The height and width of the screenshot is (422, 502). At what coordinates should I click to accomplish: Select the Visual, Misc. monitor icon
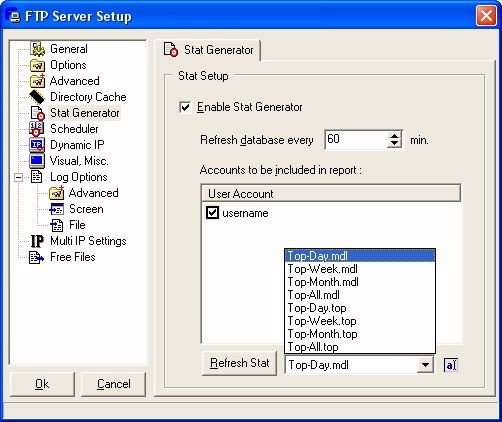[37, 161]
